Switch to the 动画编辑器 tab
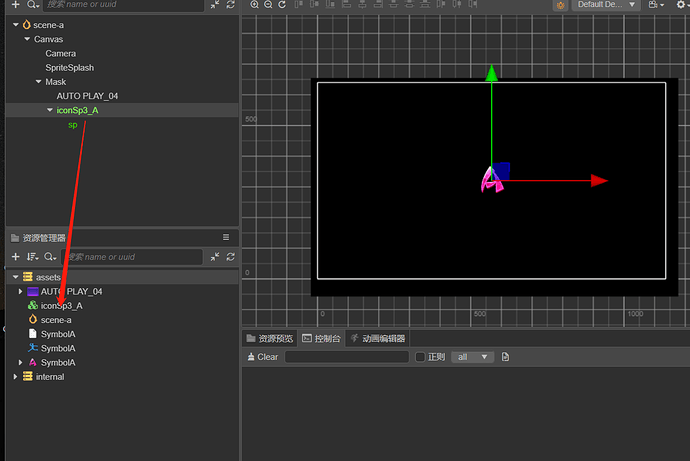 [378, 338]
